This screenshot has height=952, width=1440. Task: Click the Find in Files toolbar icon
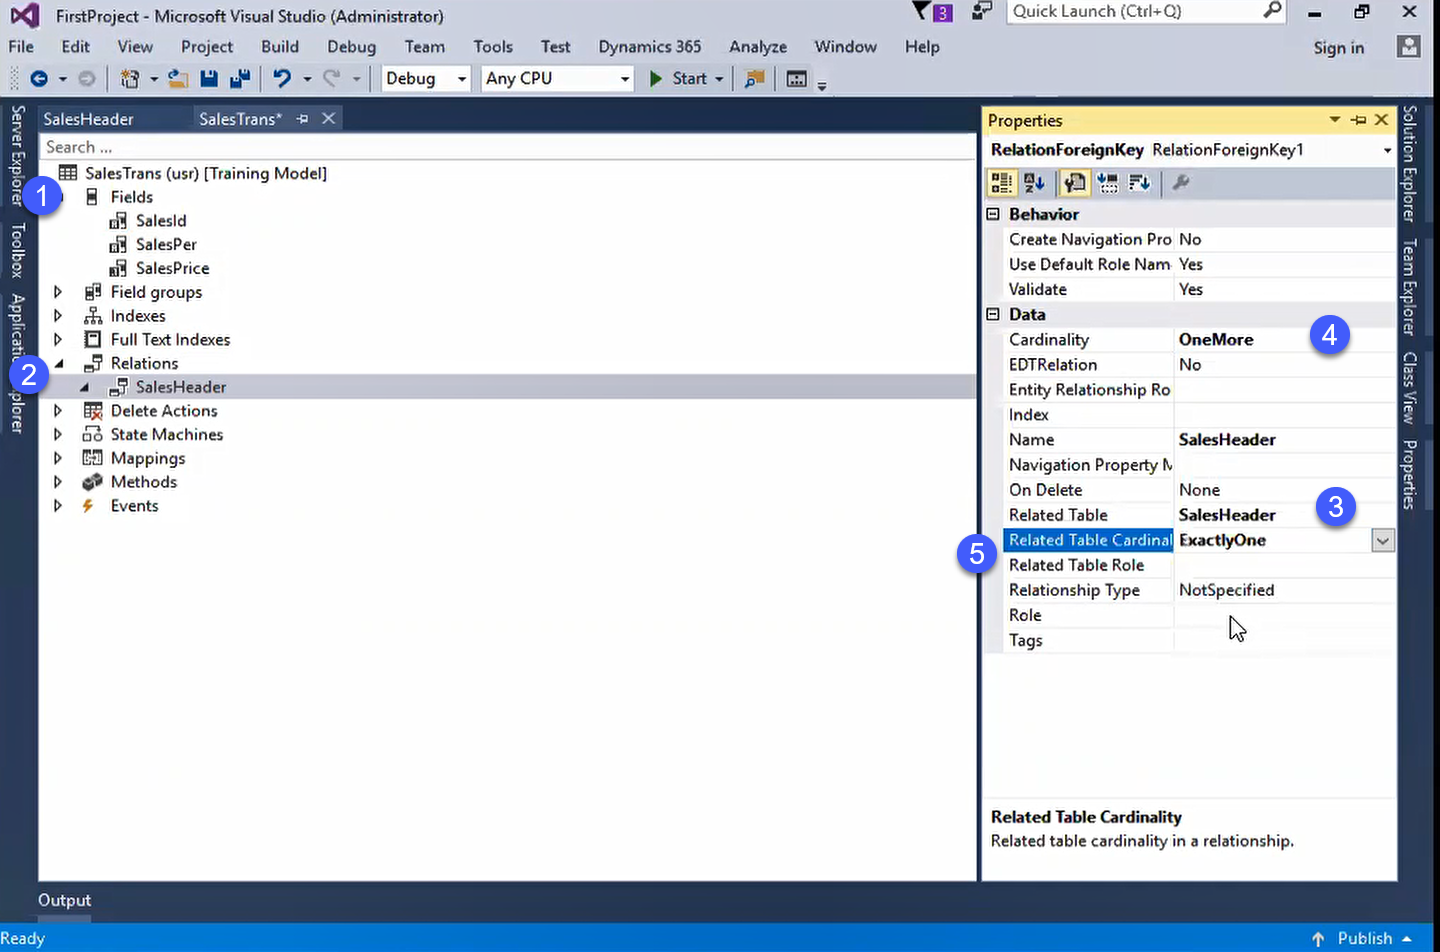[x=755, y=78]
